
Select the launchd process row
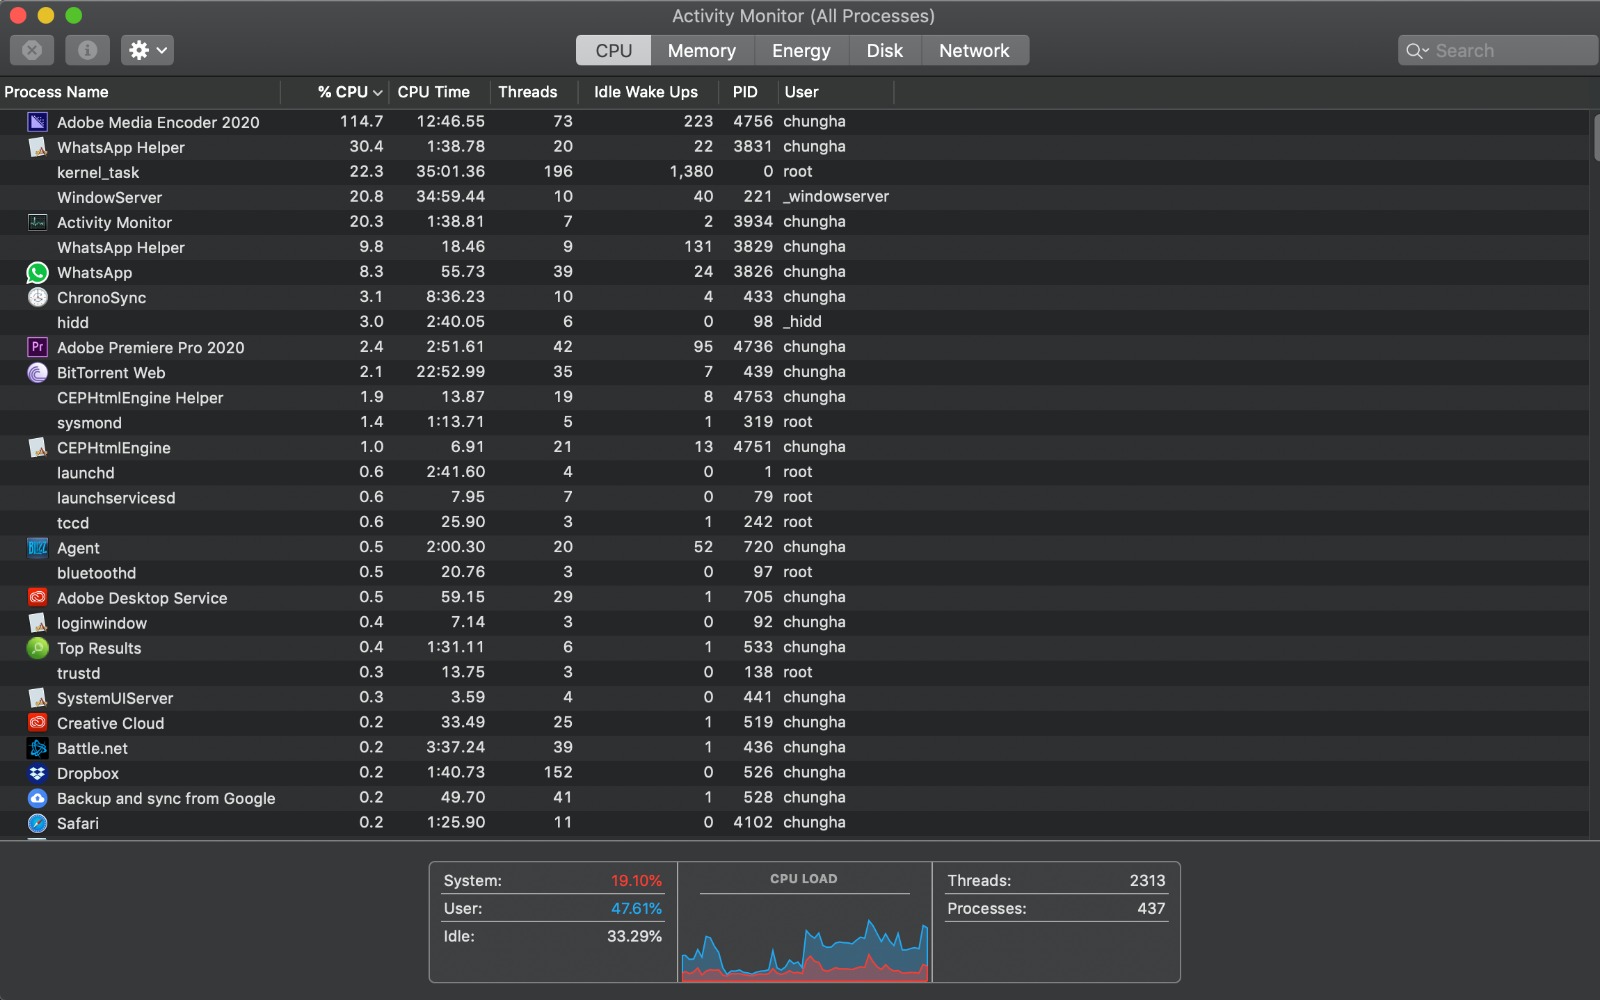pos(794,472)
